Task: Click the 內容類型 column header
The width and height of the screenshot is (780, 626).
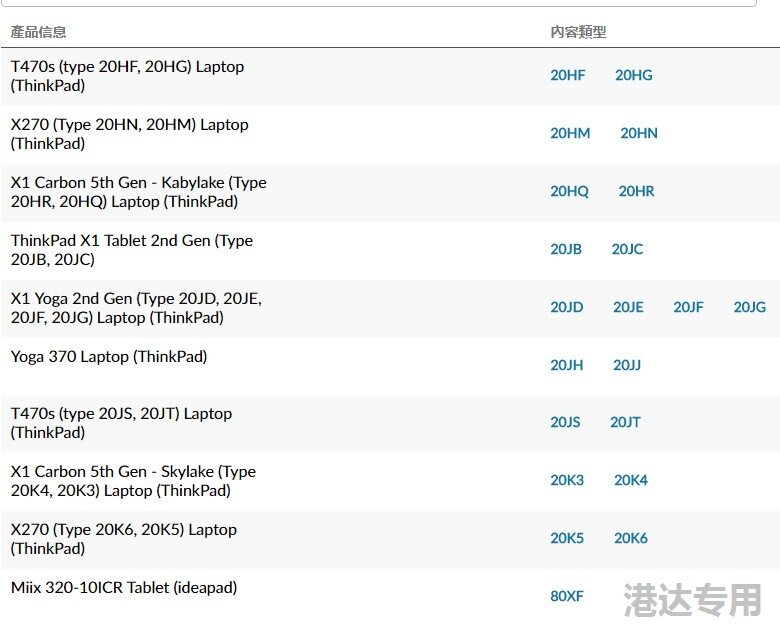Action: tap(578, 32)
